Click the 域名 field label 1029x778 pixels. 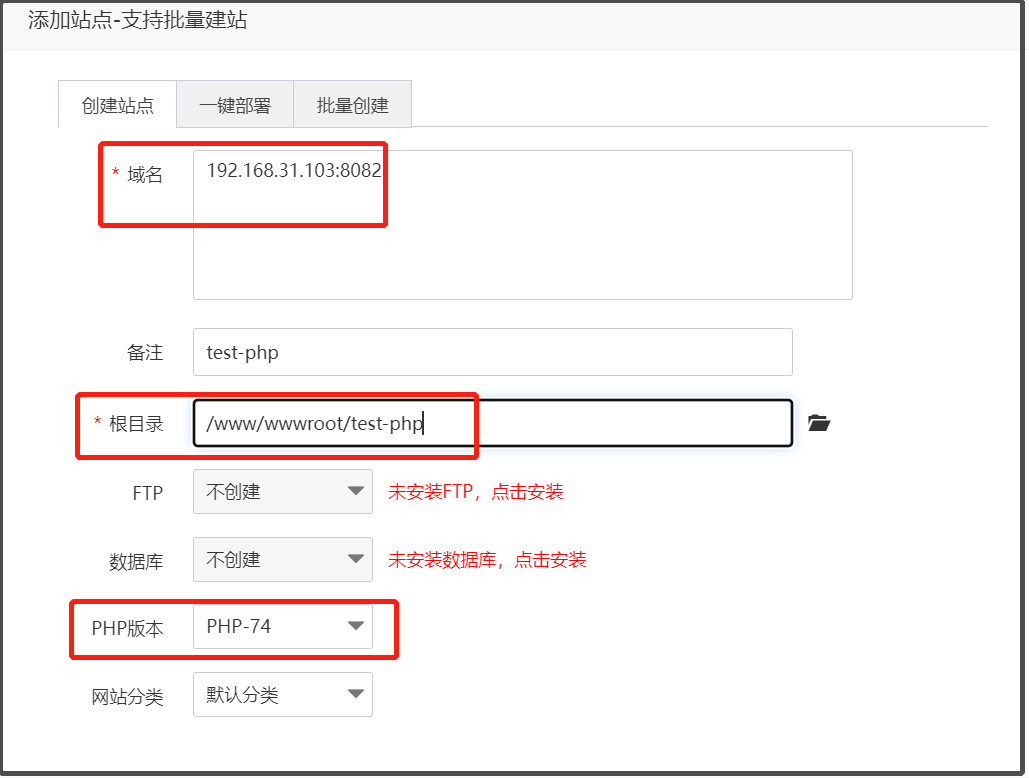tap(144, 175)
